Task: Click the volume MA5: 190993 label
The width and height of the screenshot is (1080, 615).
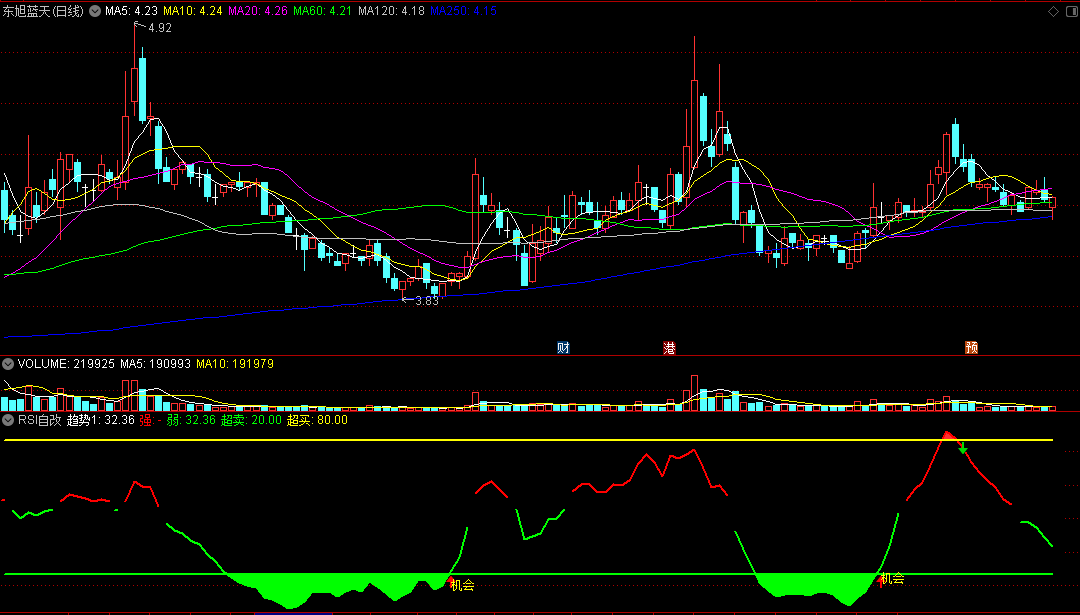Action: click(x=155, y=363)
